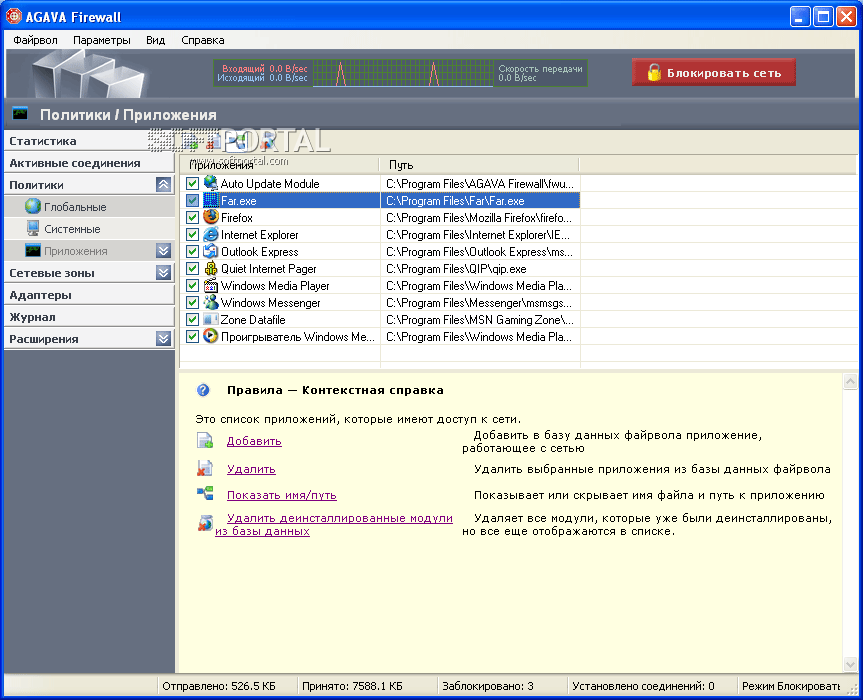The image size is (863, 700).
Task: Select the Windows Messenger icon
Action: click(x=211, y=302)
